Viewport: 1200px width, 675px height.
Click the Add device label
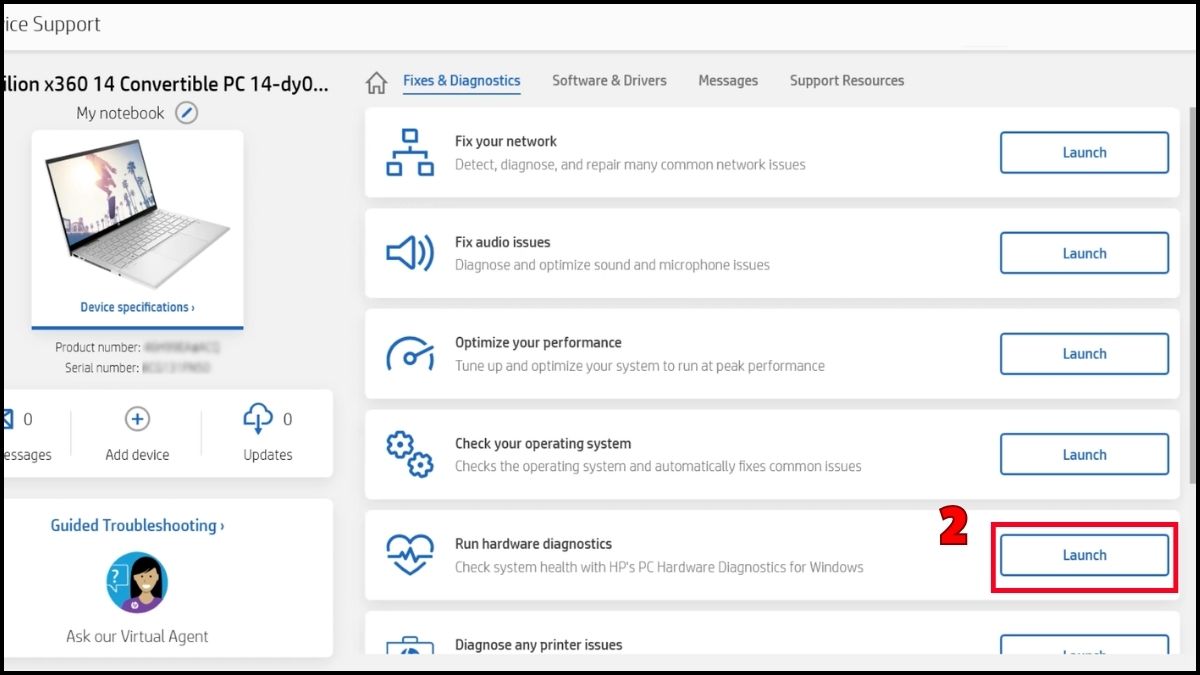(137, 455)
